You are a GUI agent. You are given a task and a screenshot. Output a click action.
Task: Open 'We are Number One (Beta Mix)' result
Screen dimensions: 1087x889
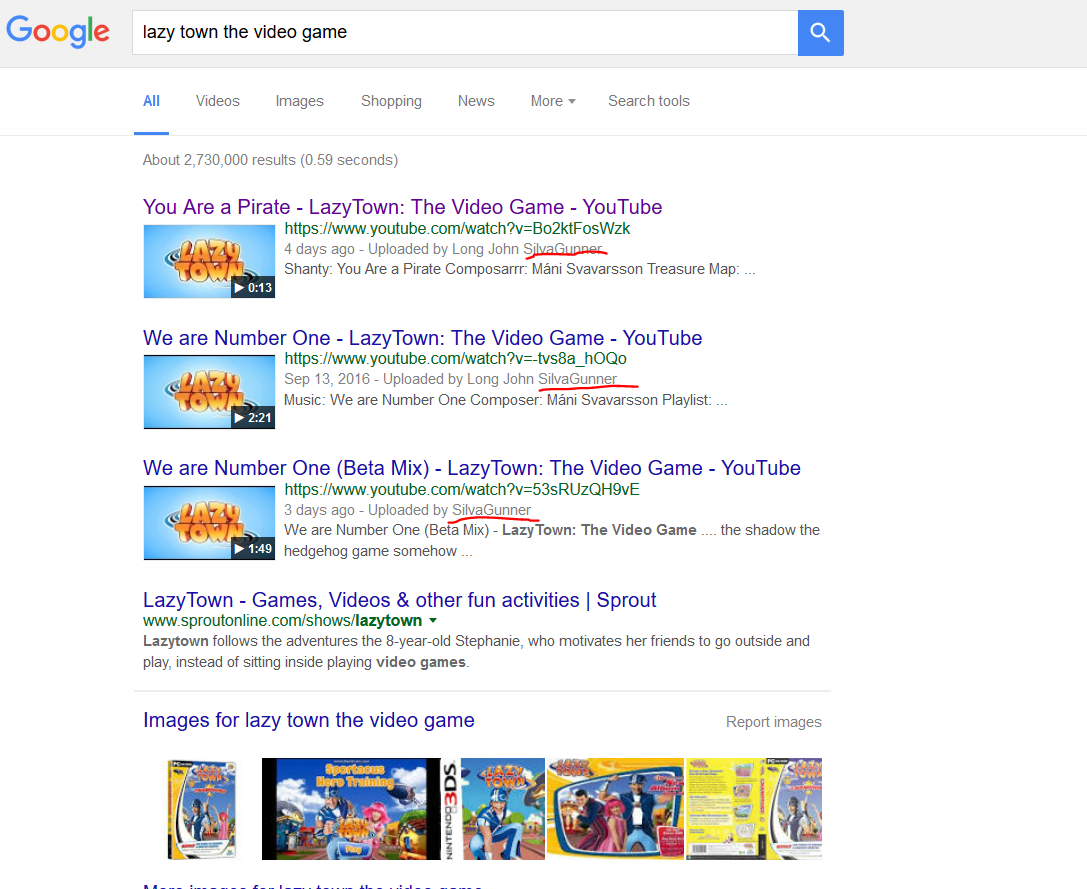click(x=472, y=468)
